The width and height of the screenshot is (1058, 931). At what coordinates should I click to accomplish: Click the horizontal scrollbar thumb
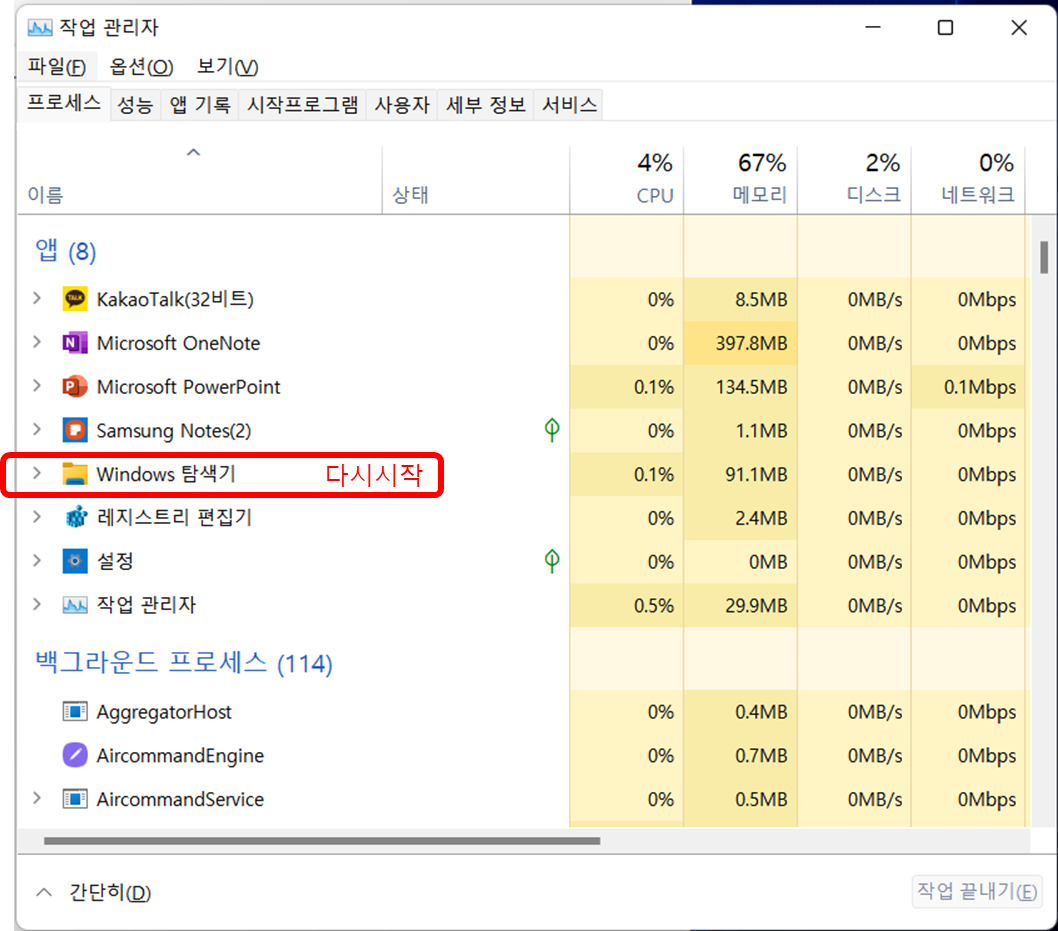point(322,841)
